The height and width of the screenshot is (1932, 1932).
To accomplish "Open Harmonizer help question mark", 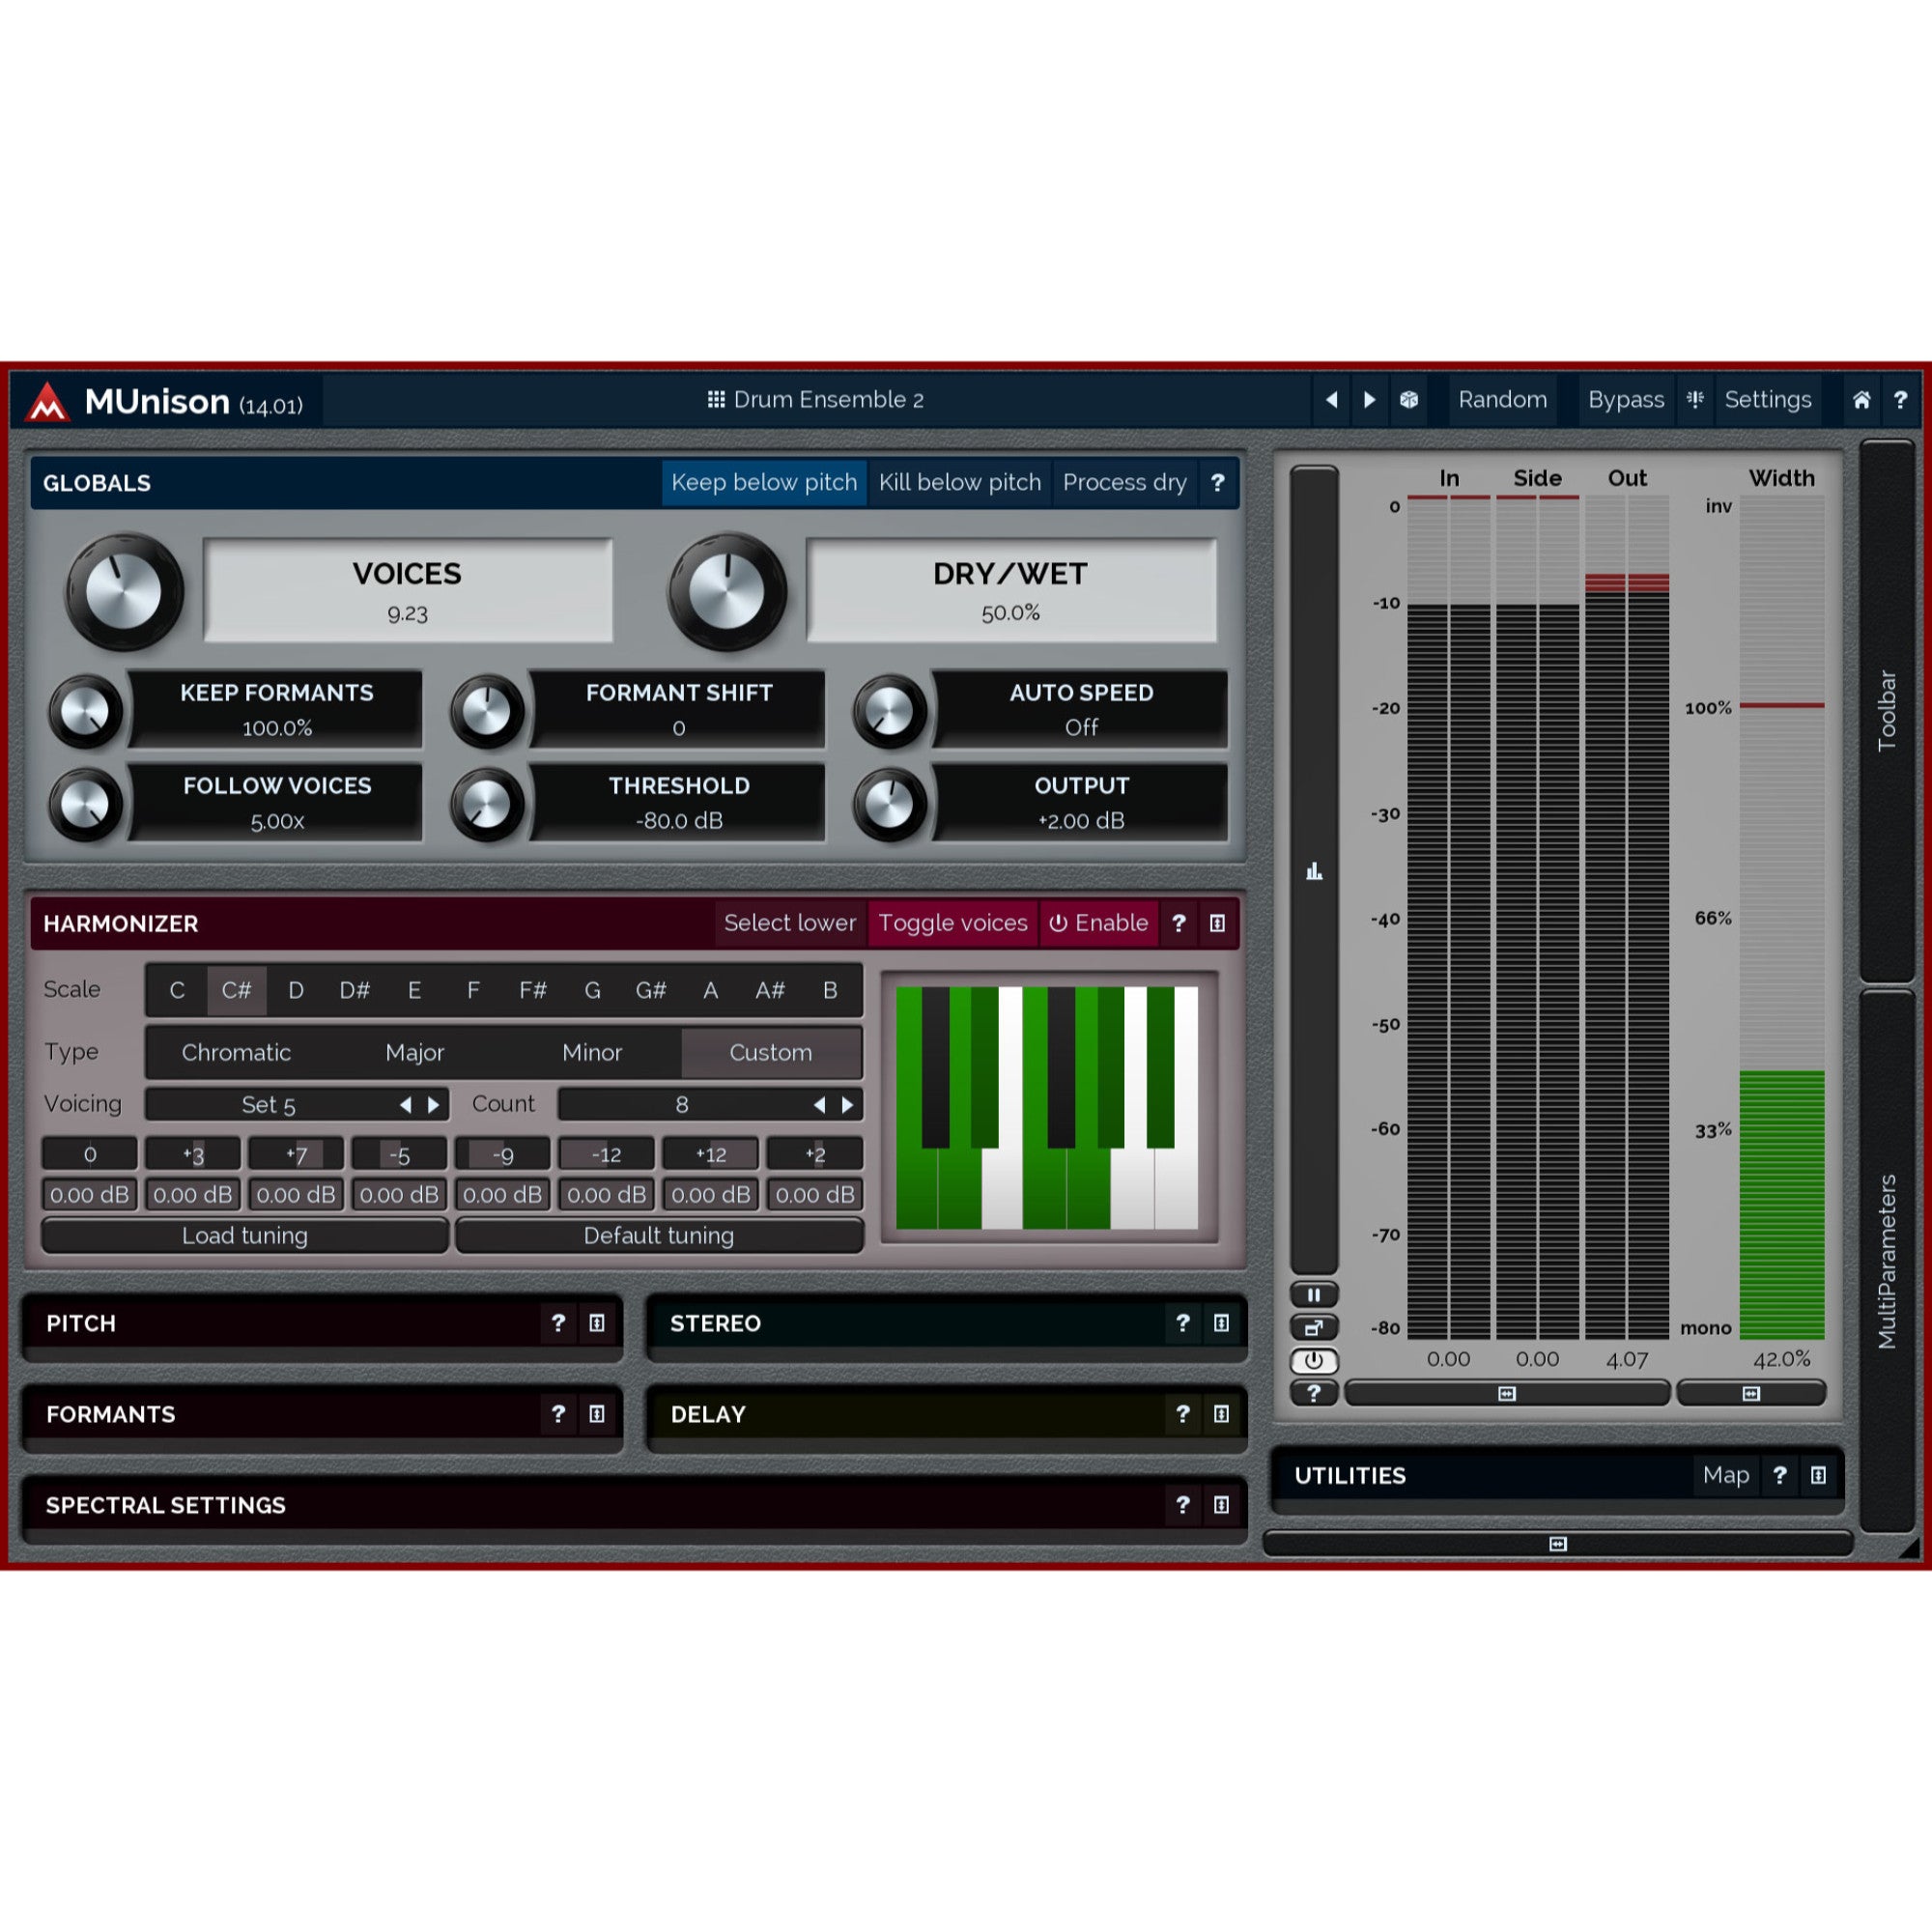I will point(1179,923).
